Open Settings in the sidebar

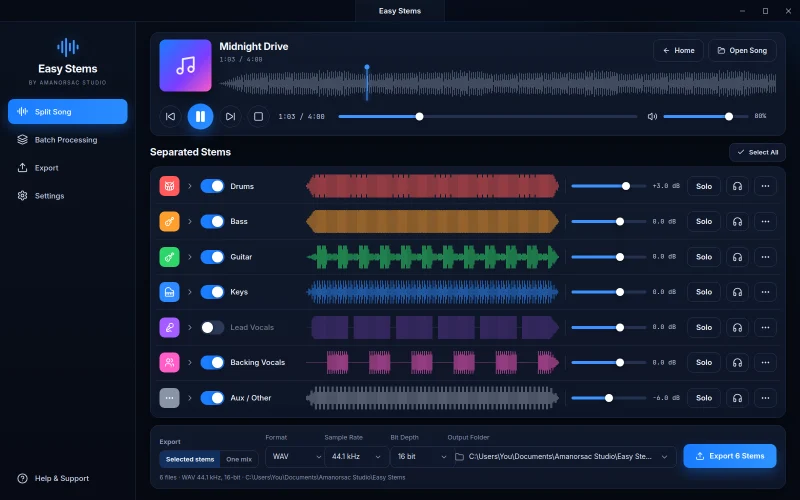point(68,196)
